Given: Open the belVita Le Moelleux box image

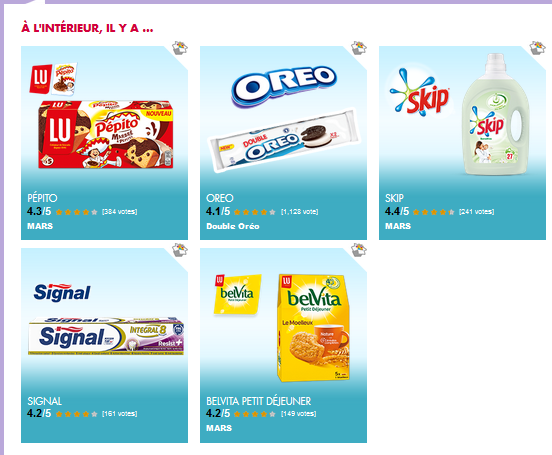Looking at the screenshot, I should coord(314,328).
